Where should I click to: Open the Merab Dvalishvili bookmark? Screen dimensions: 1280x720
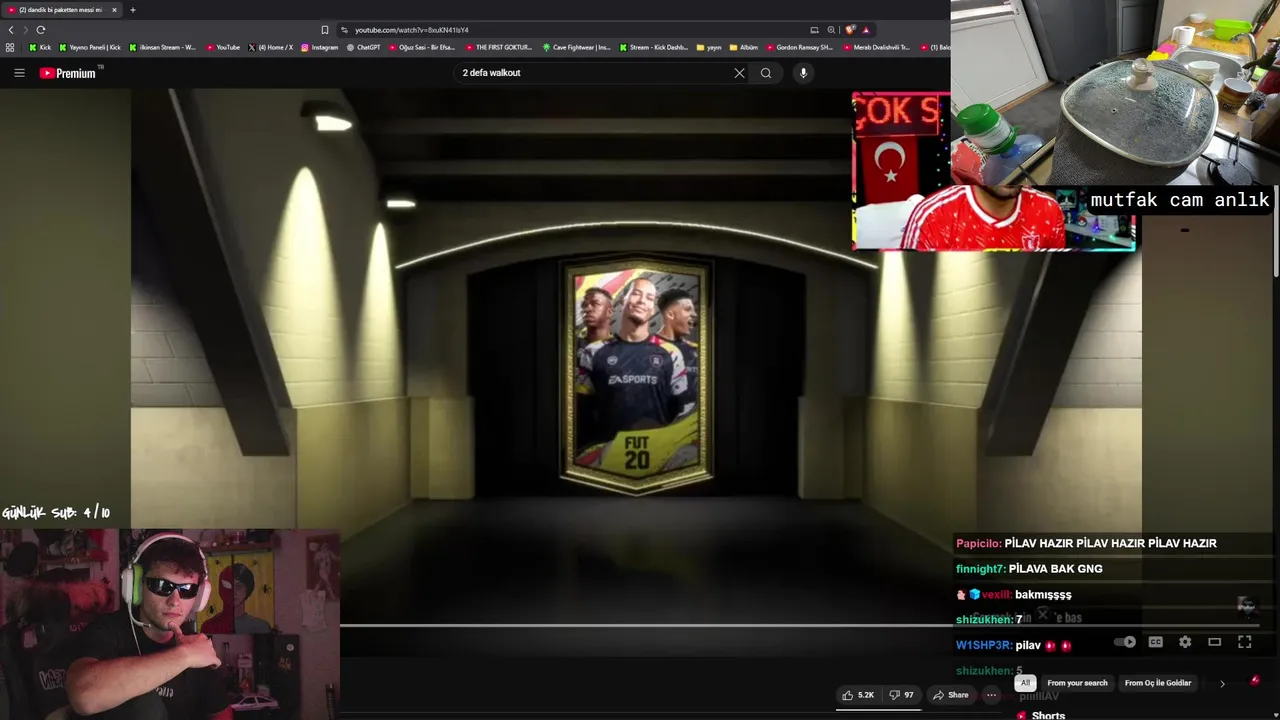pos(877,47)
